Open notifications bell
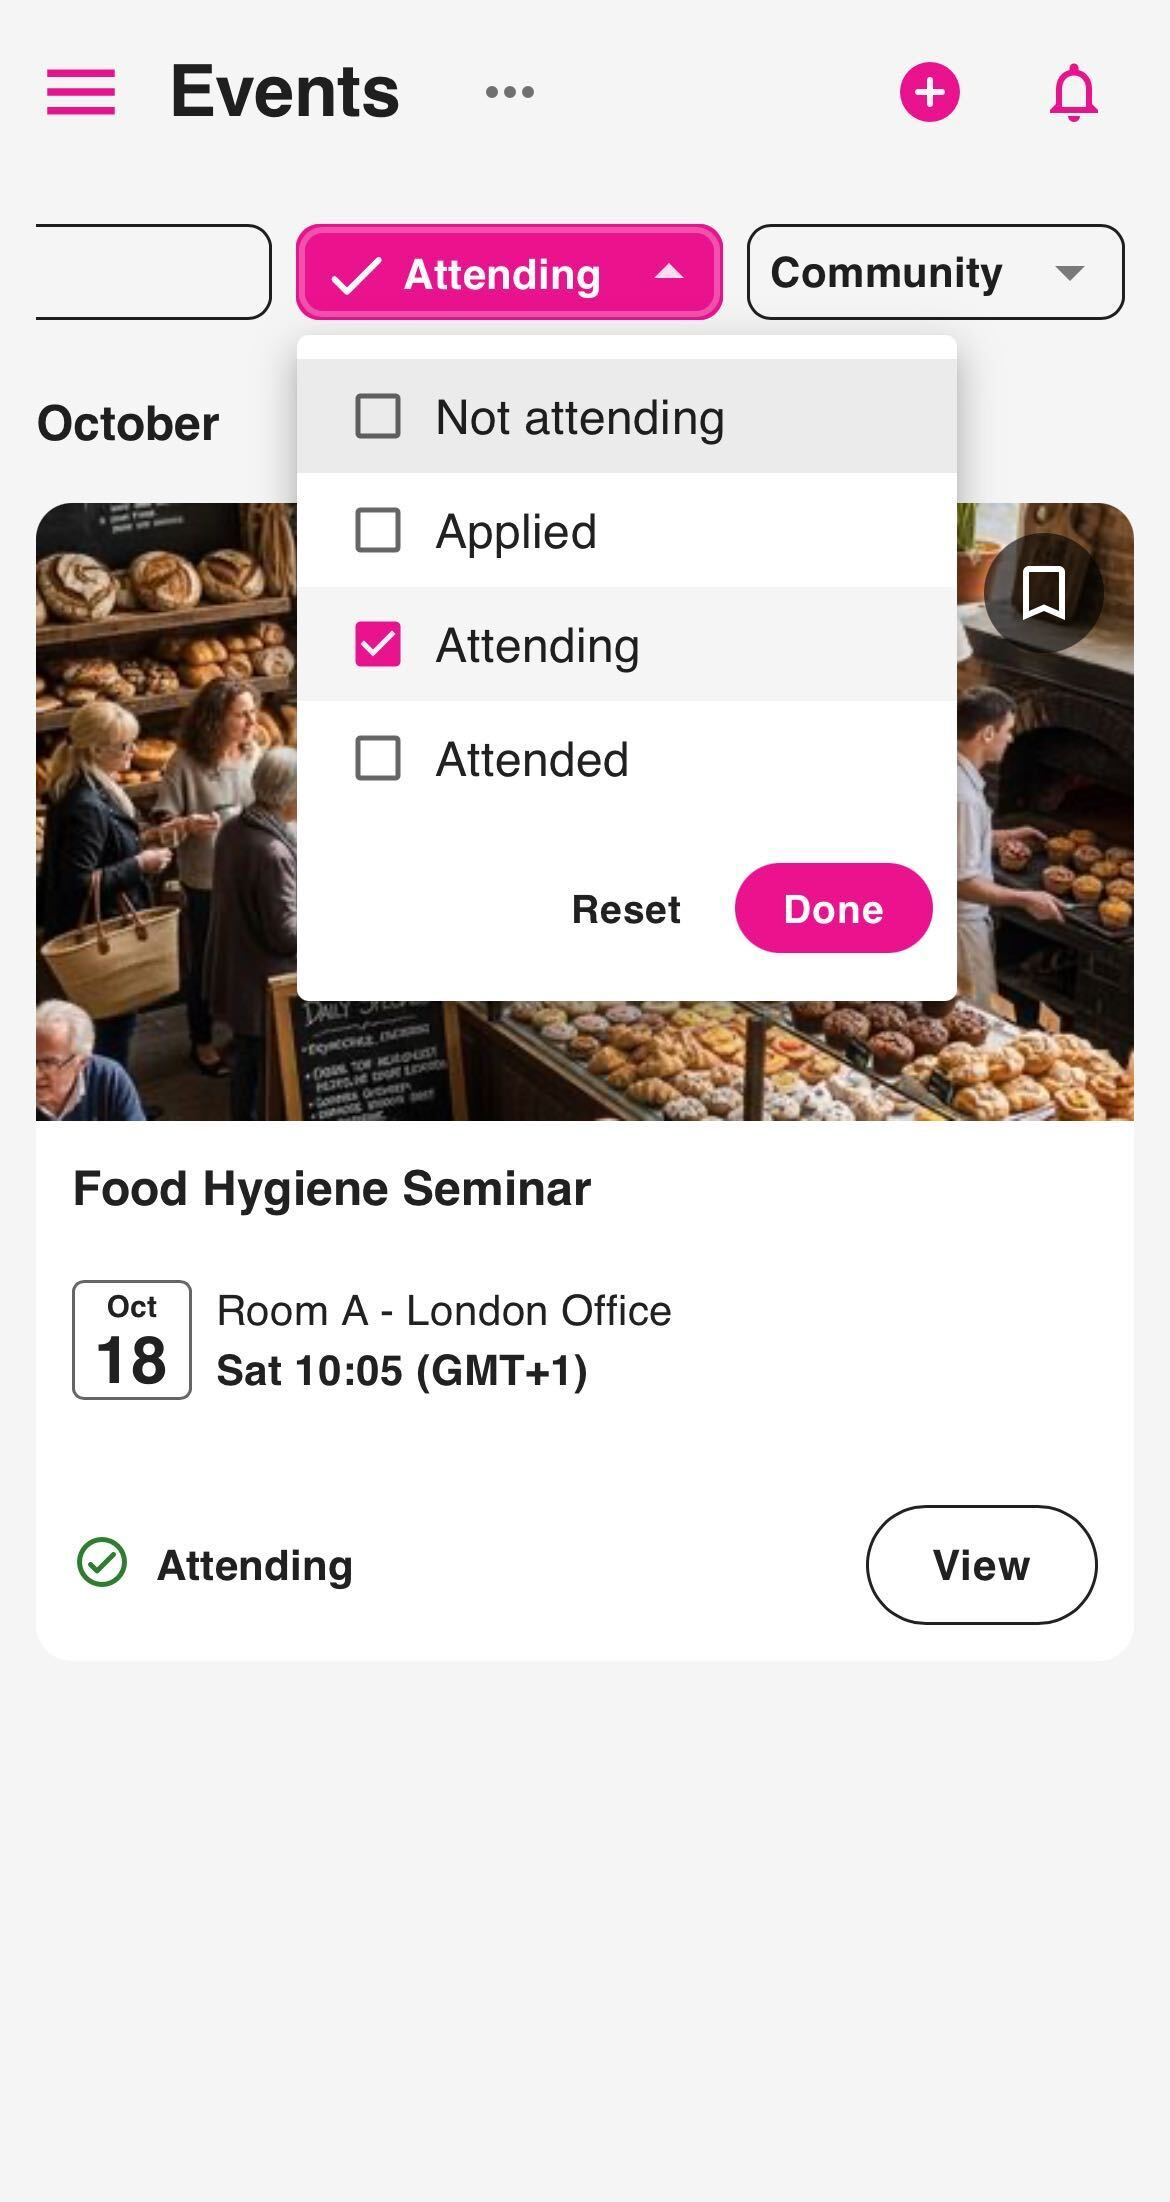This screenshot has height=2202, width=1170. pos(1073,92)
